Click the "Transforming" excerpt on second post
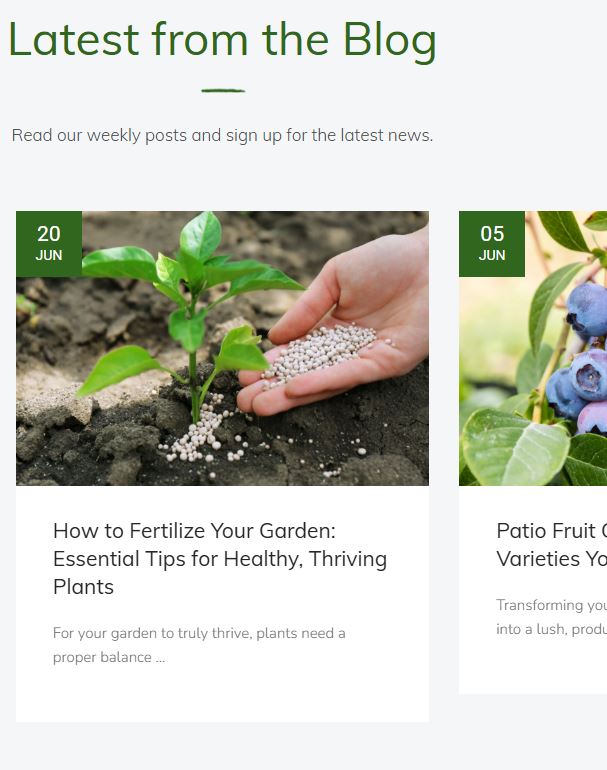The width and height of the screenshot is (607, 770). pos(551,617)
